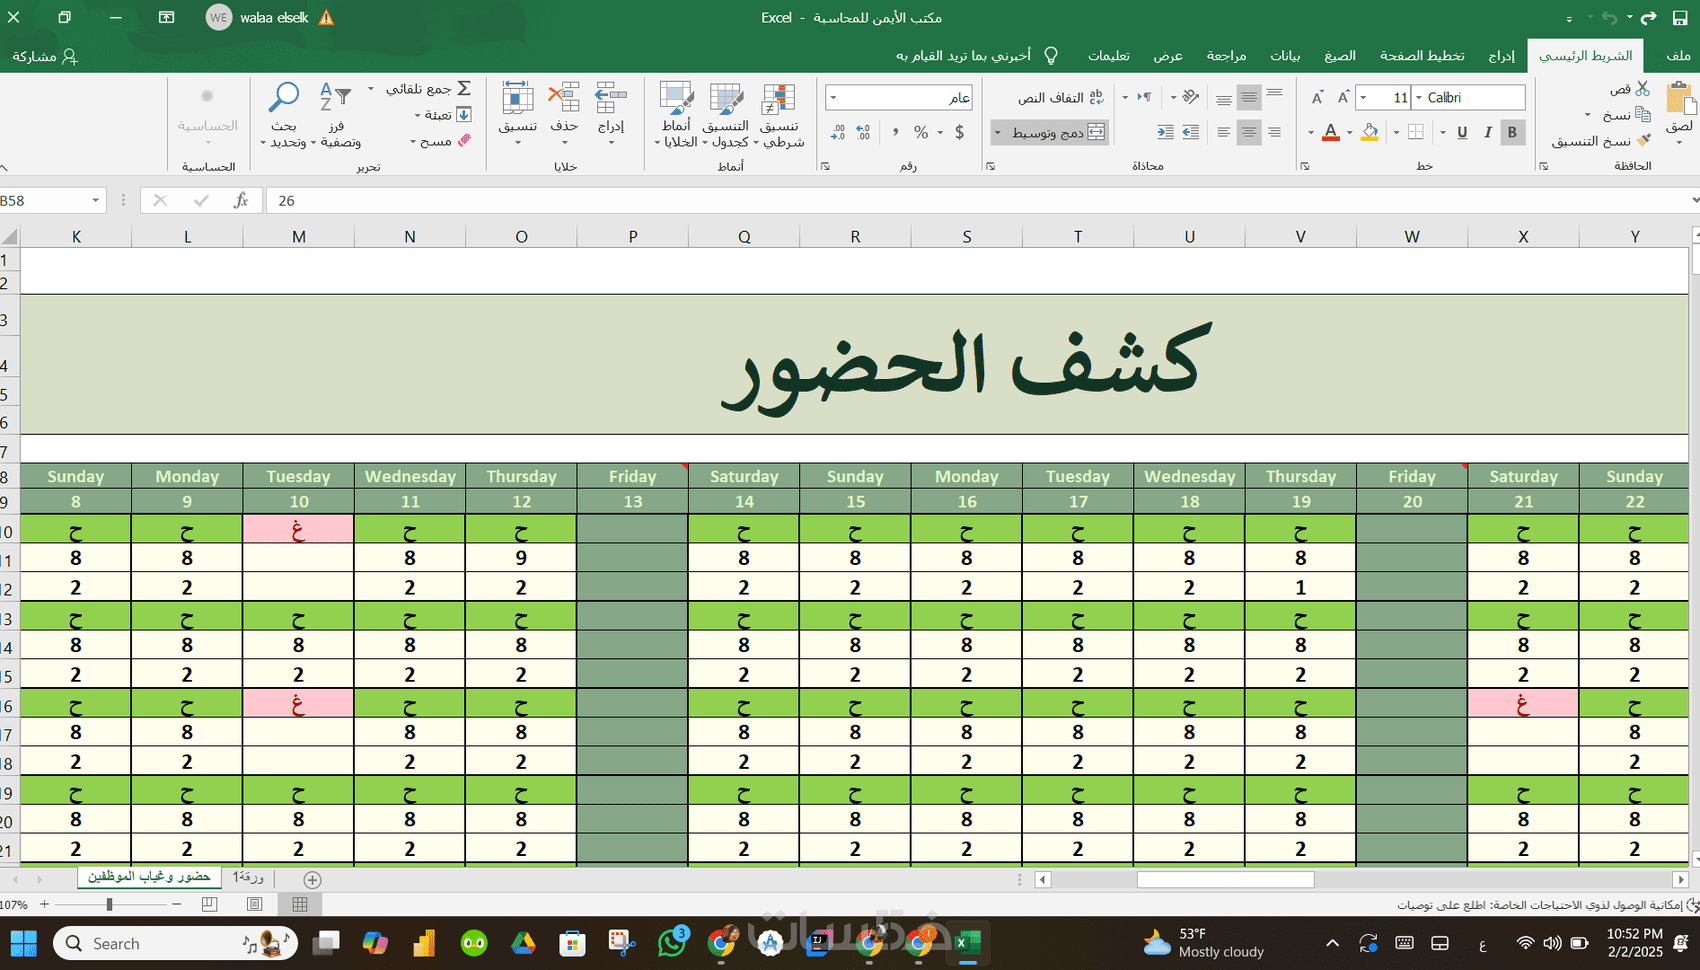Click Increase Font Size icon
This screenshot has height=970, width=1700.
click(1343, 97)
